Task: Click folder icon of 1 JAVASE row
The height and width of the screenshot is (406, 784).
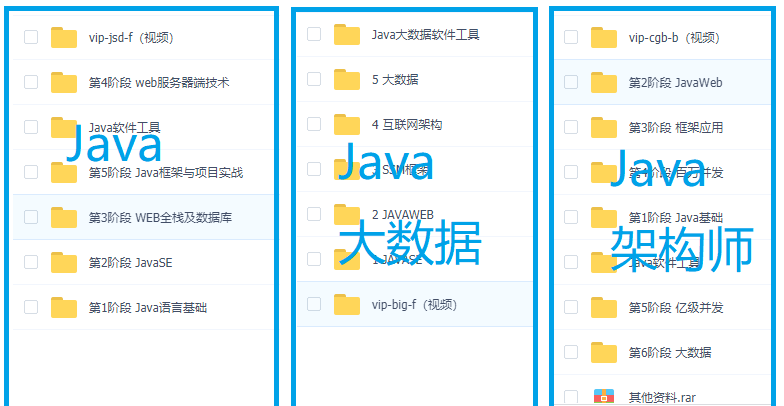Action: 347,260
